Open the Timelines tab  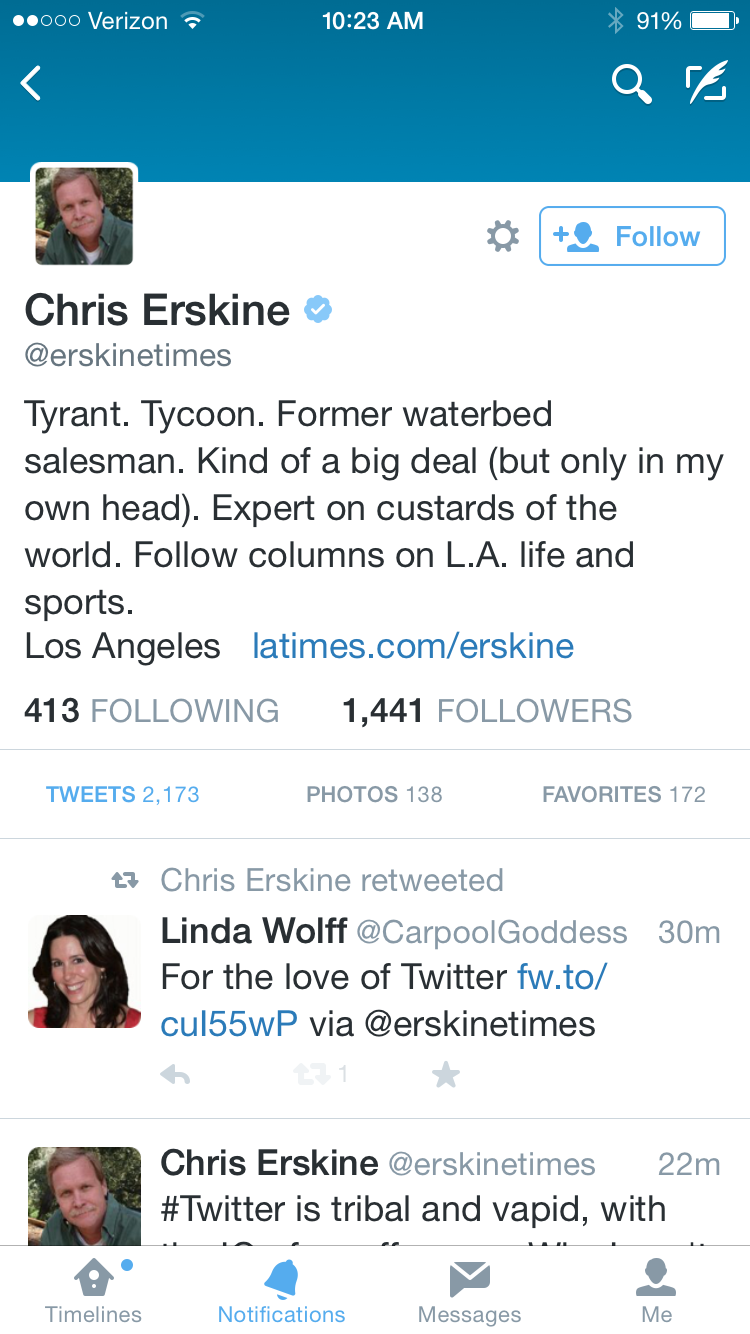tap(94, 1291)
